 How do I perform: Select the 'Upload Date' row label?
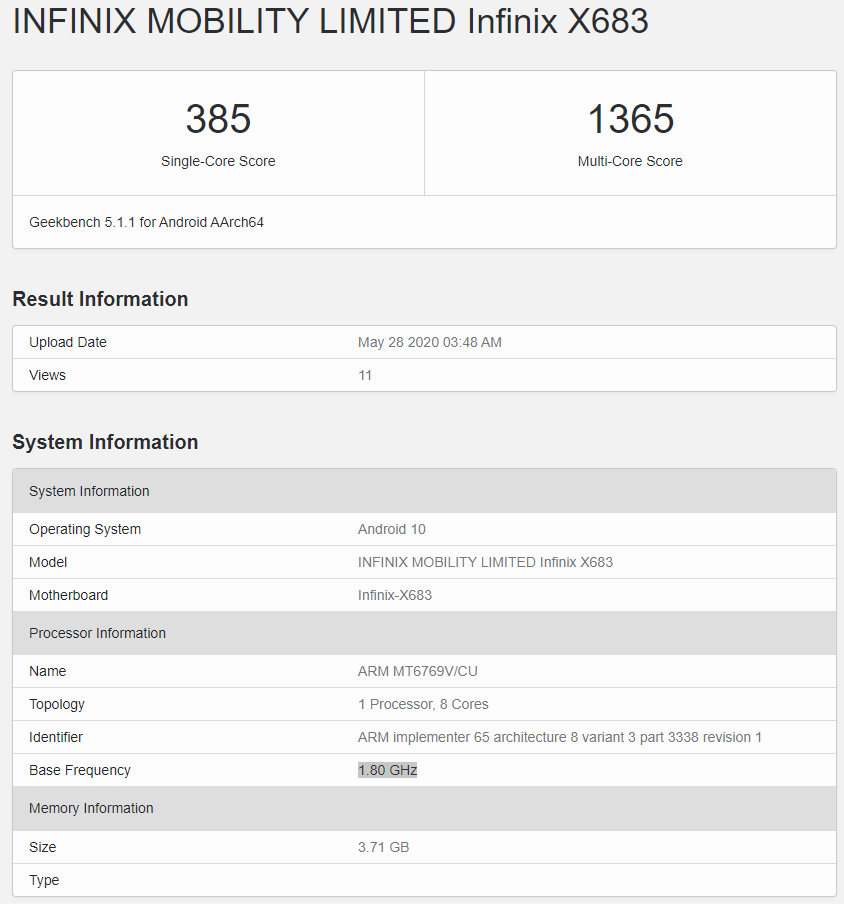pyautogui.click(x=68, y=342)
